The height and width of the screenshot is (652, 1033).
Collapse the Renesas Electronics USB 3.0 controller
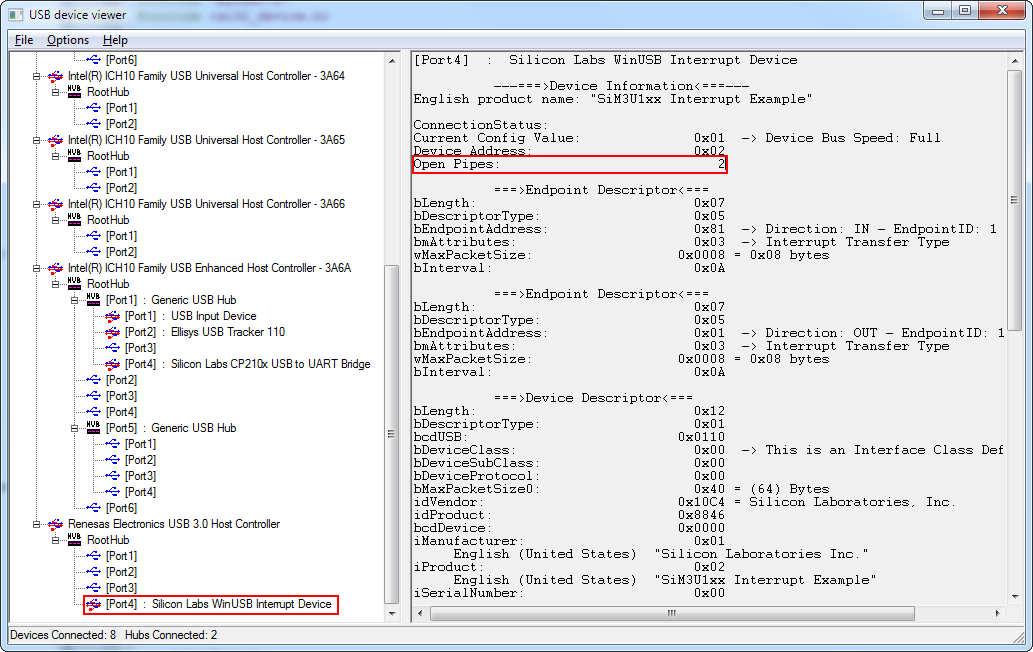pos(37,524)
